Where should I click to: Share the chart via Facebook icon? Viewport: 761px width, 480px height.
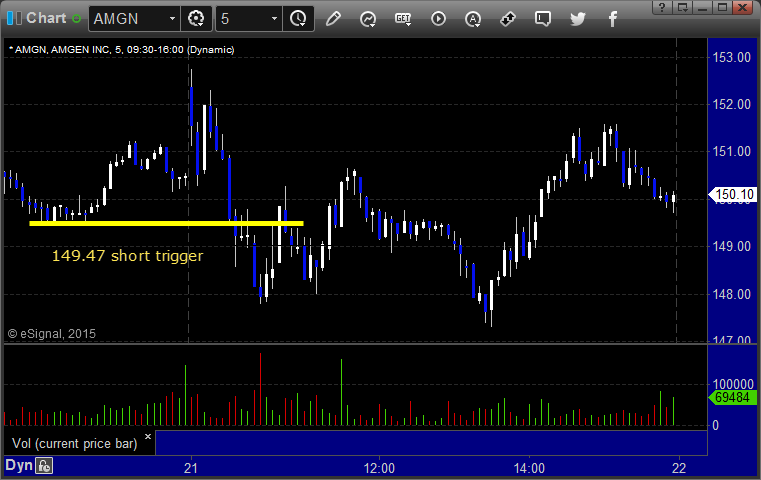(x=613, y=19)
